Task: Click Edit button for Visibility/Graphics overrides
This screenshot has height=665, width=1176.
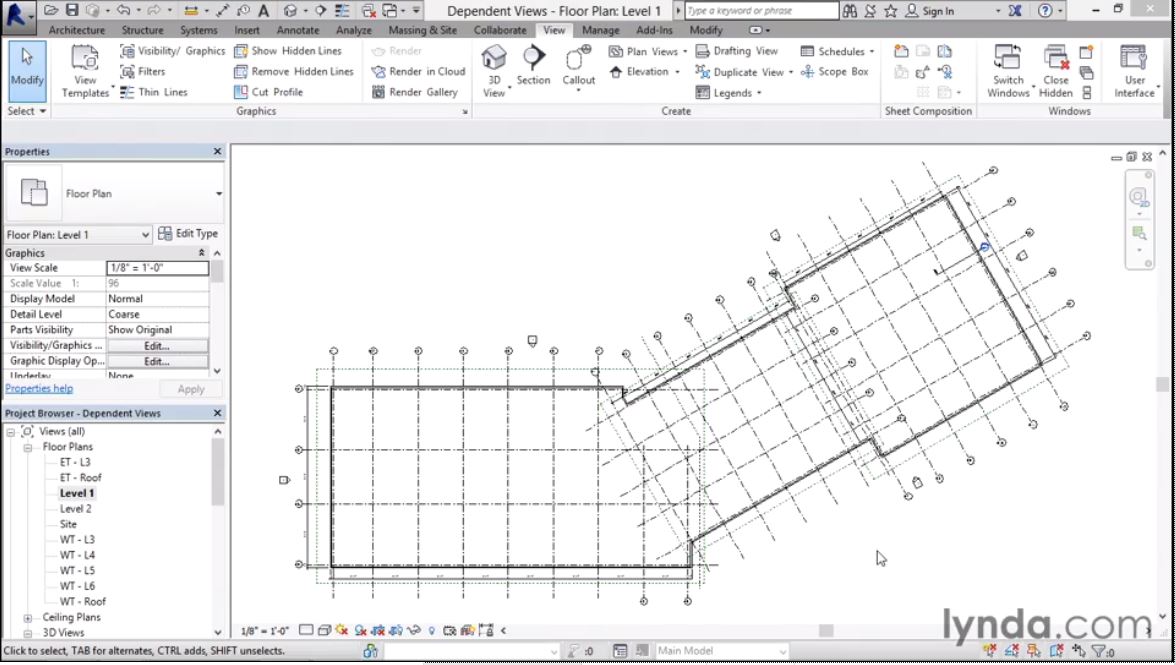Action: click(x=157, y=346)
